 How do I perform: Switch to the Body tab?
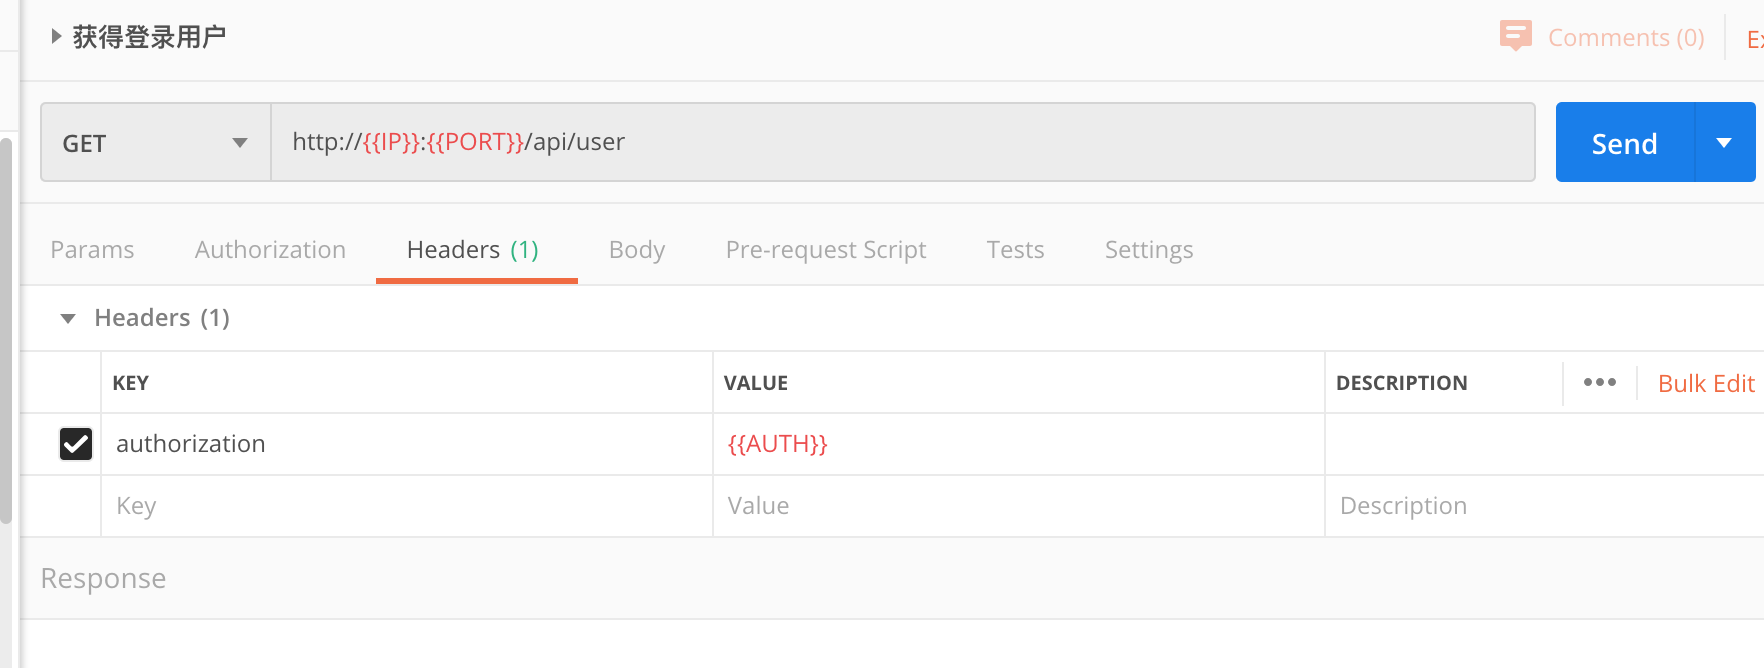(637, 250)
